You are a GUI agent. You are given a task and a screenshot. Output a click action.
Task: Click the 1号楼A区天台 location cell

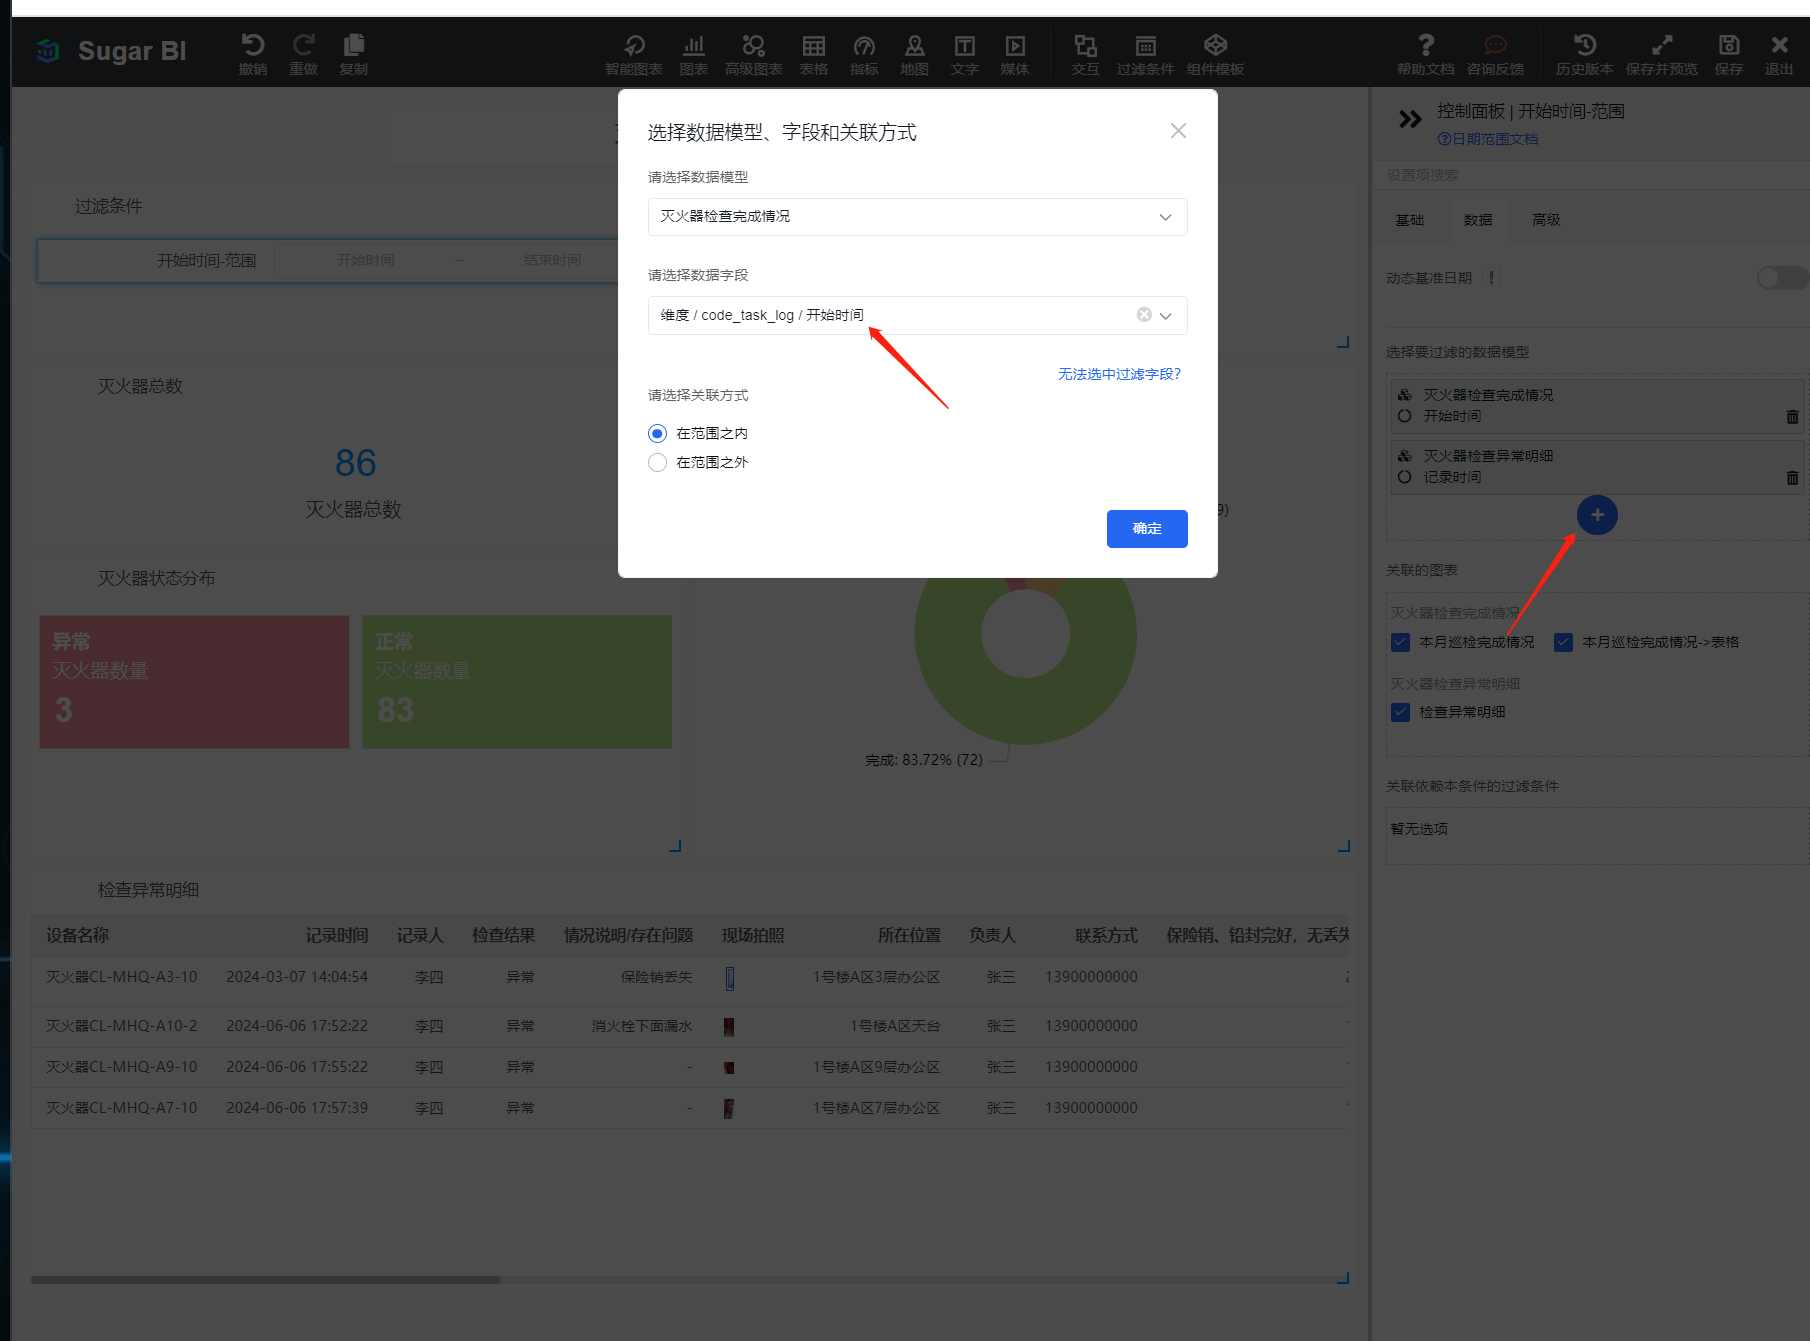895,1026
